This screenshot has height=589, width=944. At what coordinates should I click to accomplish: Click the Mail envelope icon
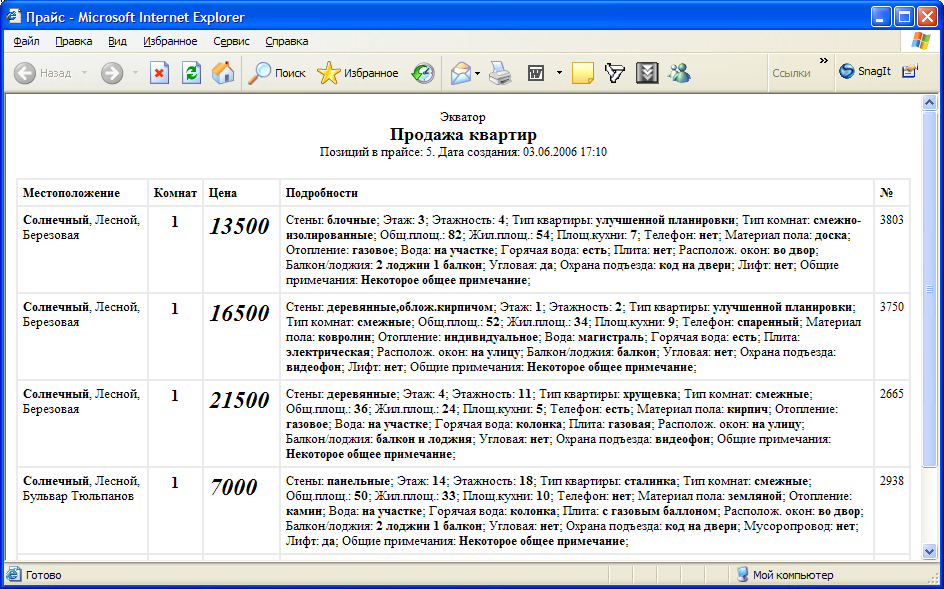[x=461, y=73]
